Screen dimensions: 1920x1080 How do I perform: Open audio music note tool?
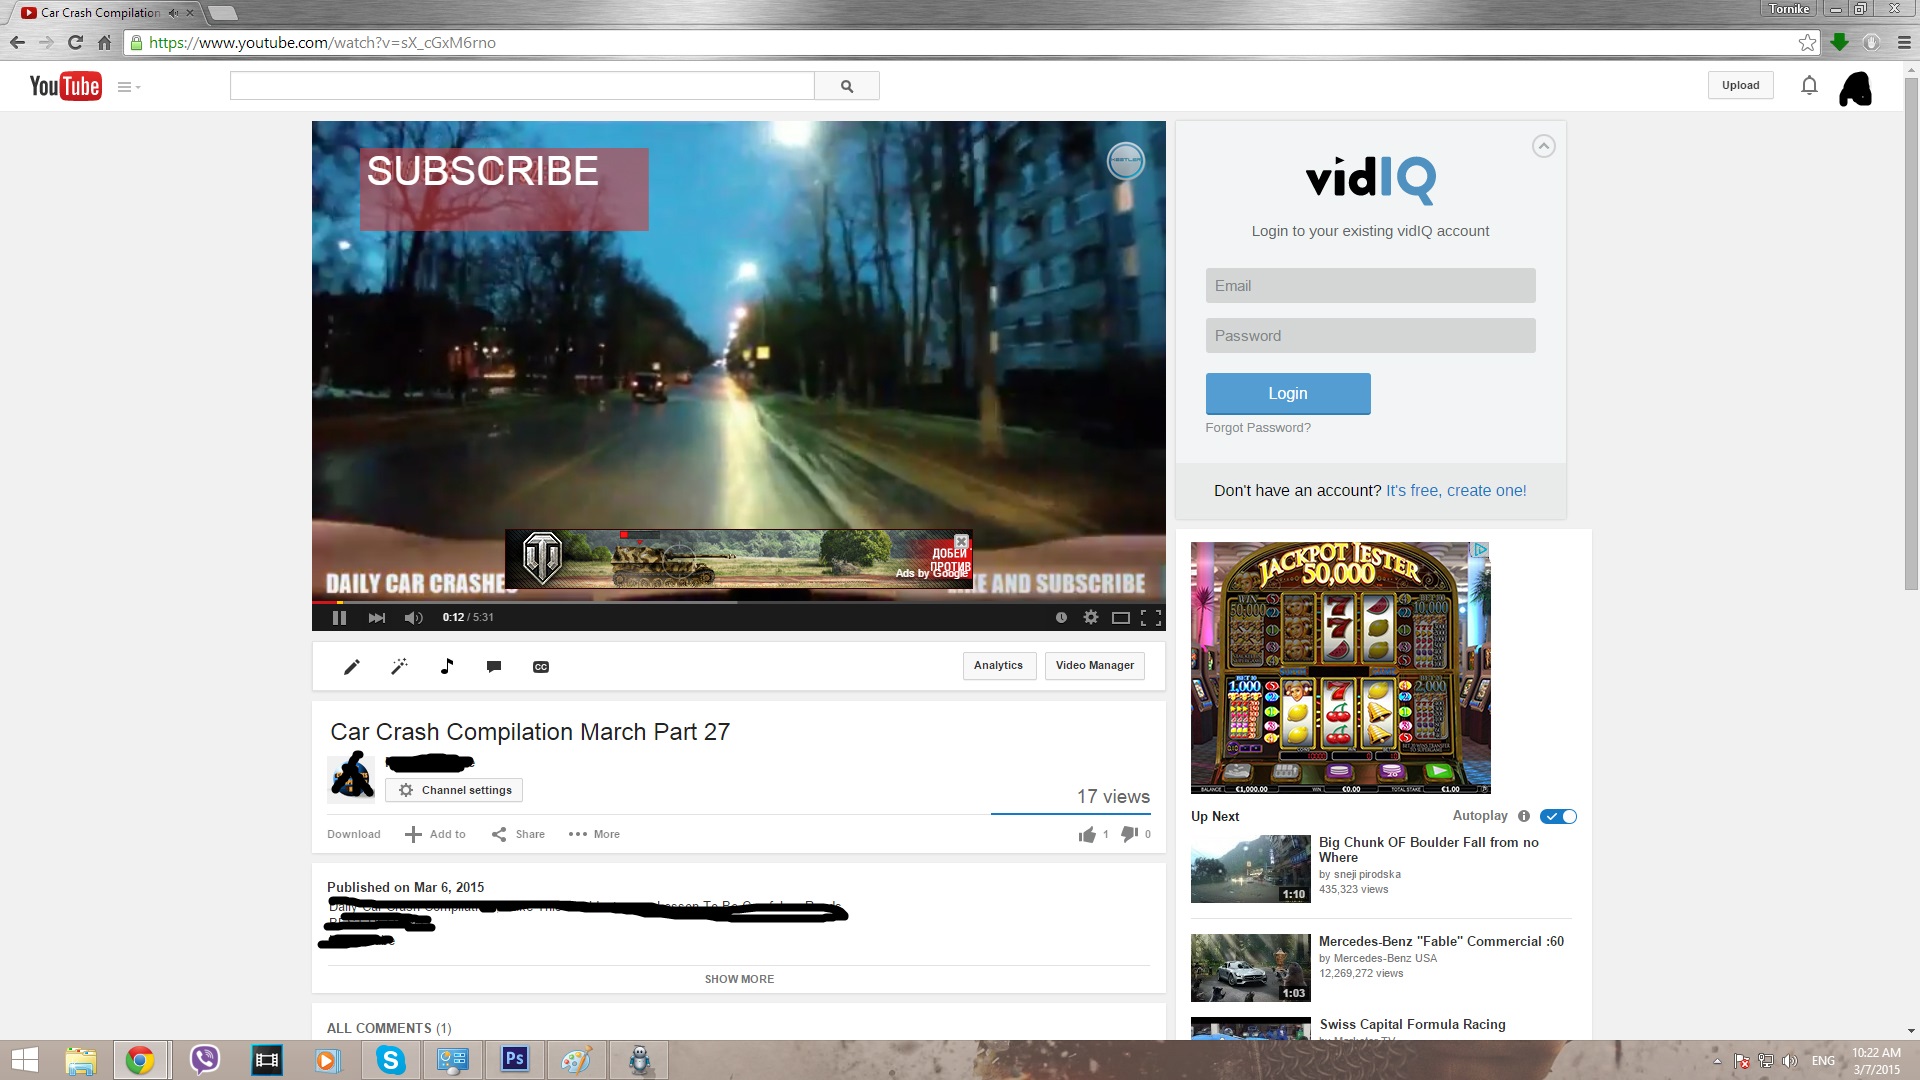(447, 667)
